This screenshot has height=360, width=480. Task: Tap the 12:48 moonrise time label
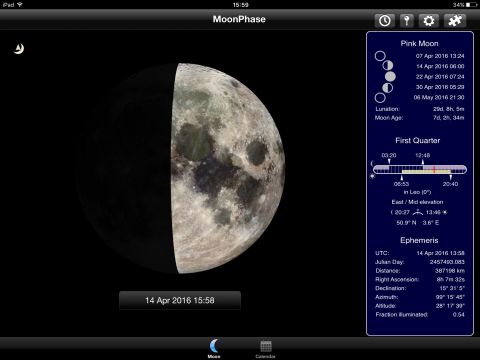point(423,155)
